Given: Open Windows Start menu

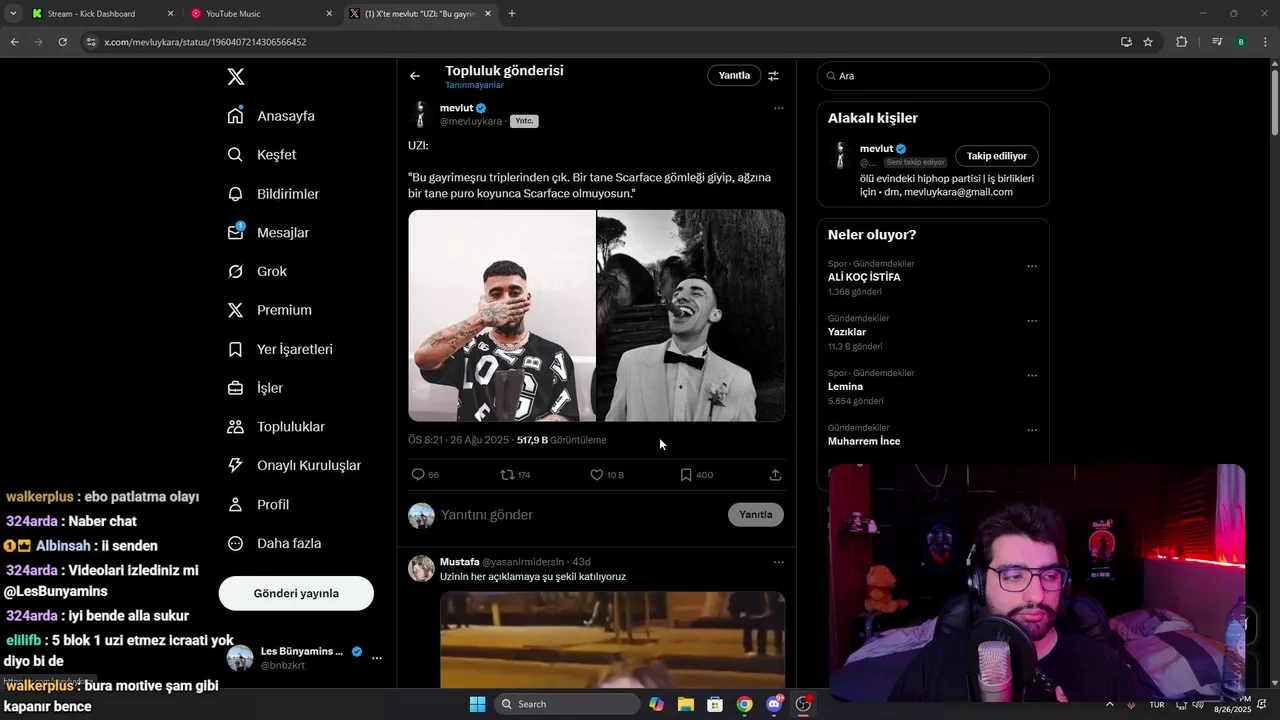Looking at the screenshot, I should [x=478, y=704].
